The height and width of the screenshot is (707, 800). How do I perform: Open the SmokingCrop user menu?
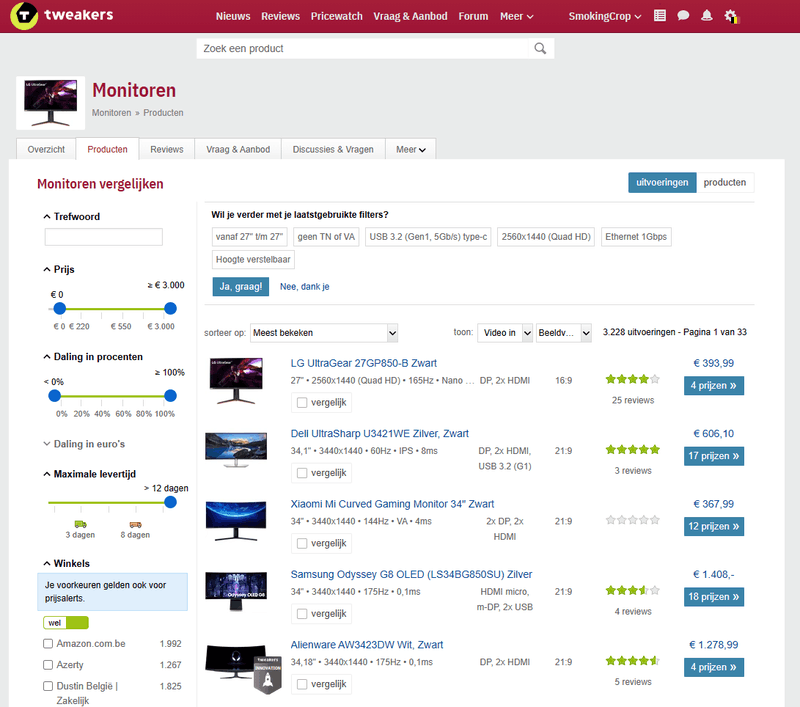pos(605,16)
